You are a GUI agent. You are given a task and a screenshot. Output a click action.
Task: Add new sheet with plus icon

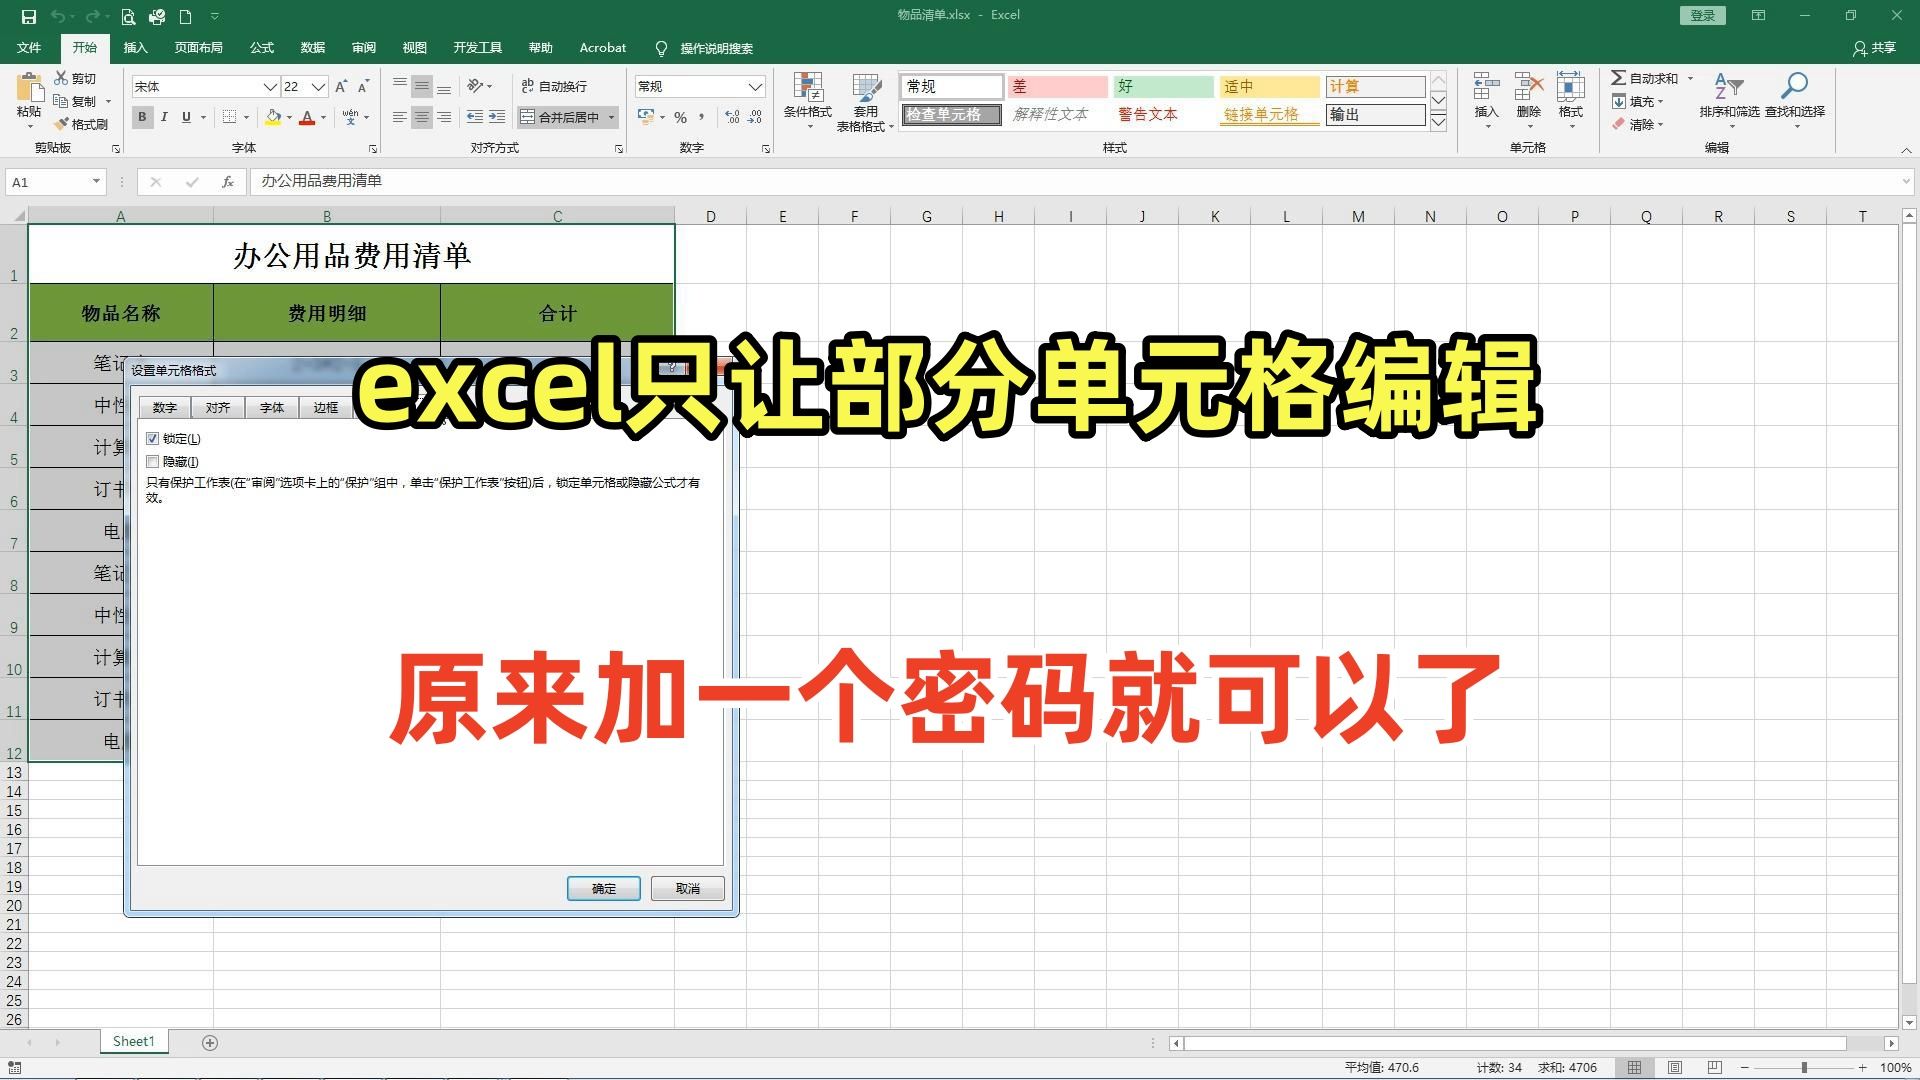click(210, 1043)
